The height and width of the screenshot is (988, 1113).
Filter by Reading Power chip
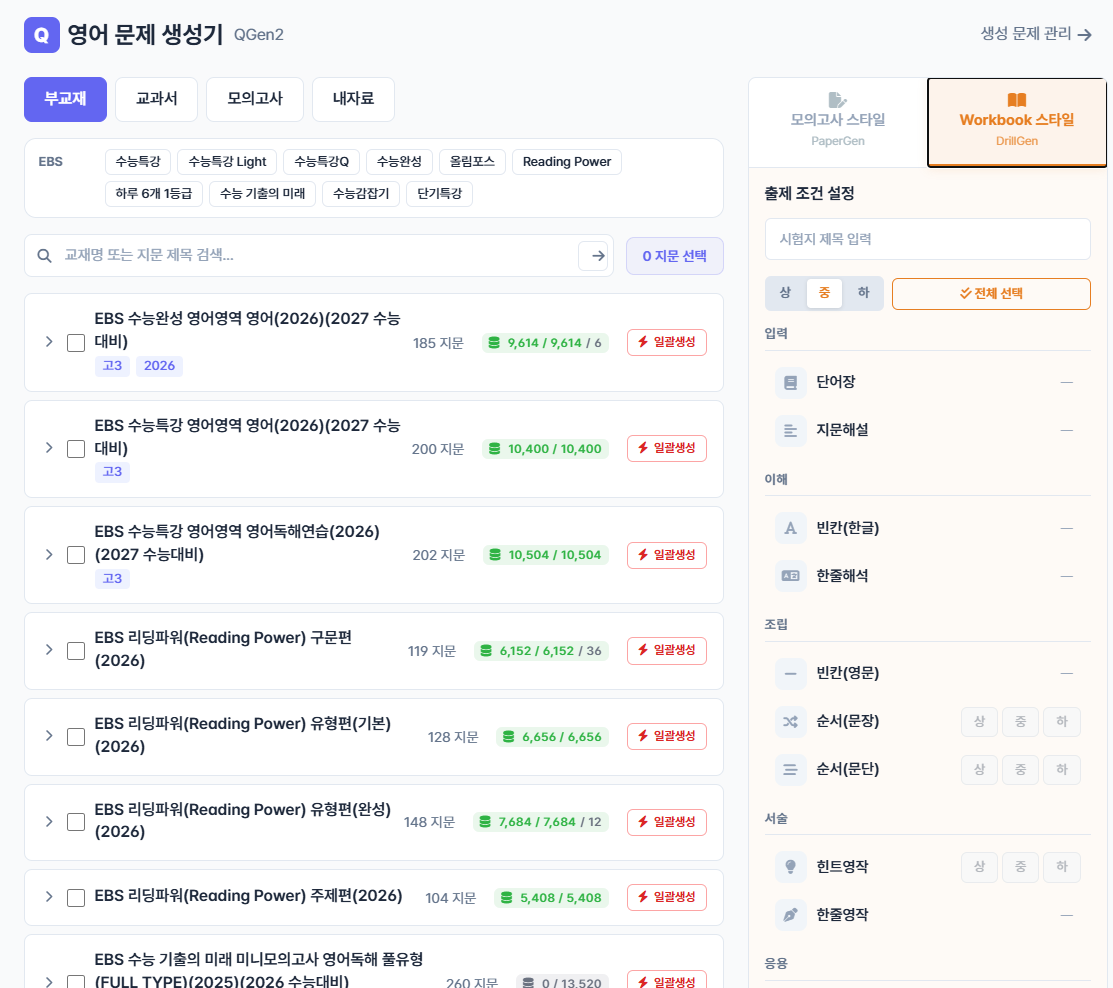[x=566, y=162]
